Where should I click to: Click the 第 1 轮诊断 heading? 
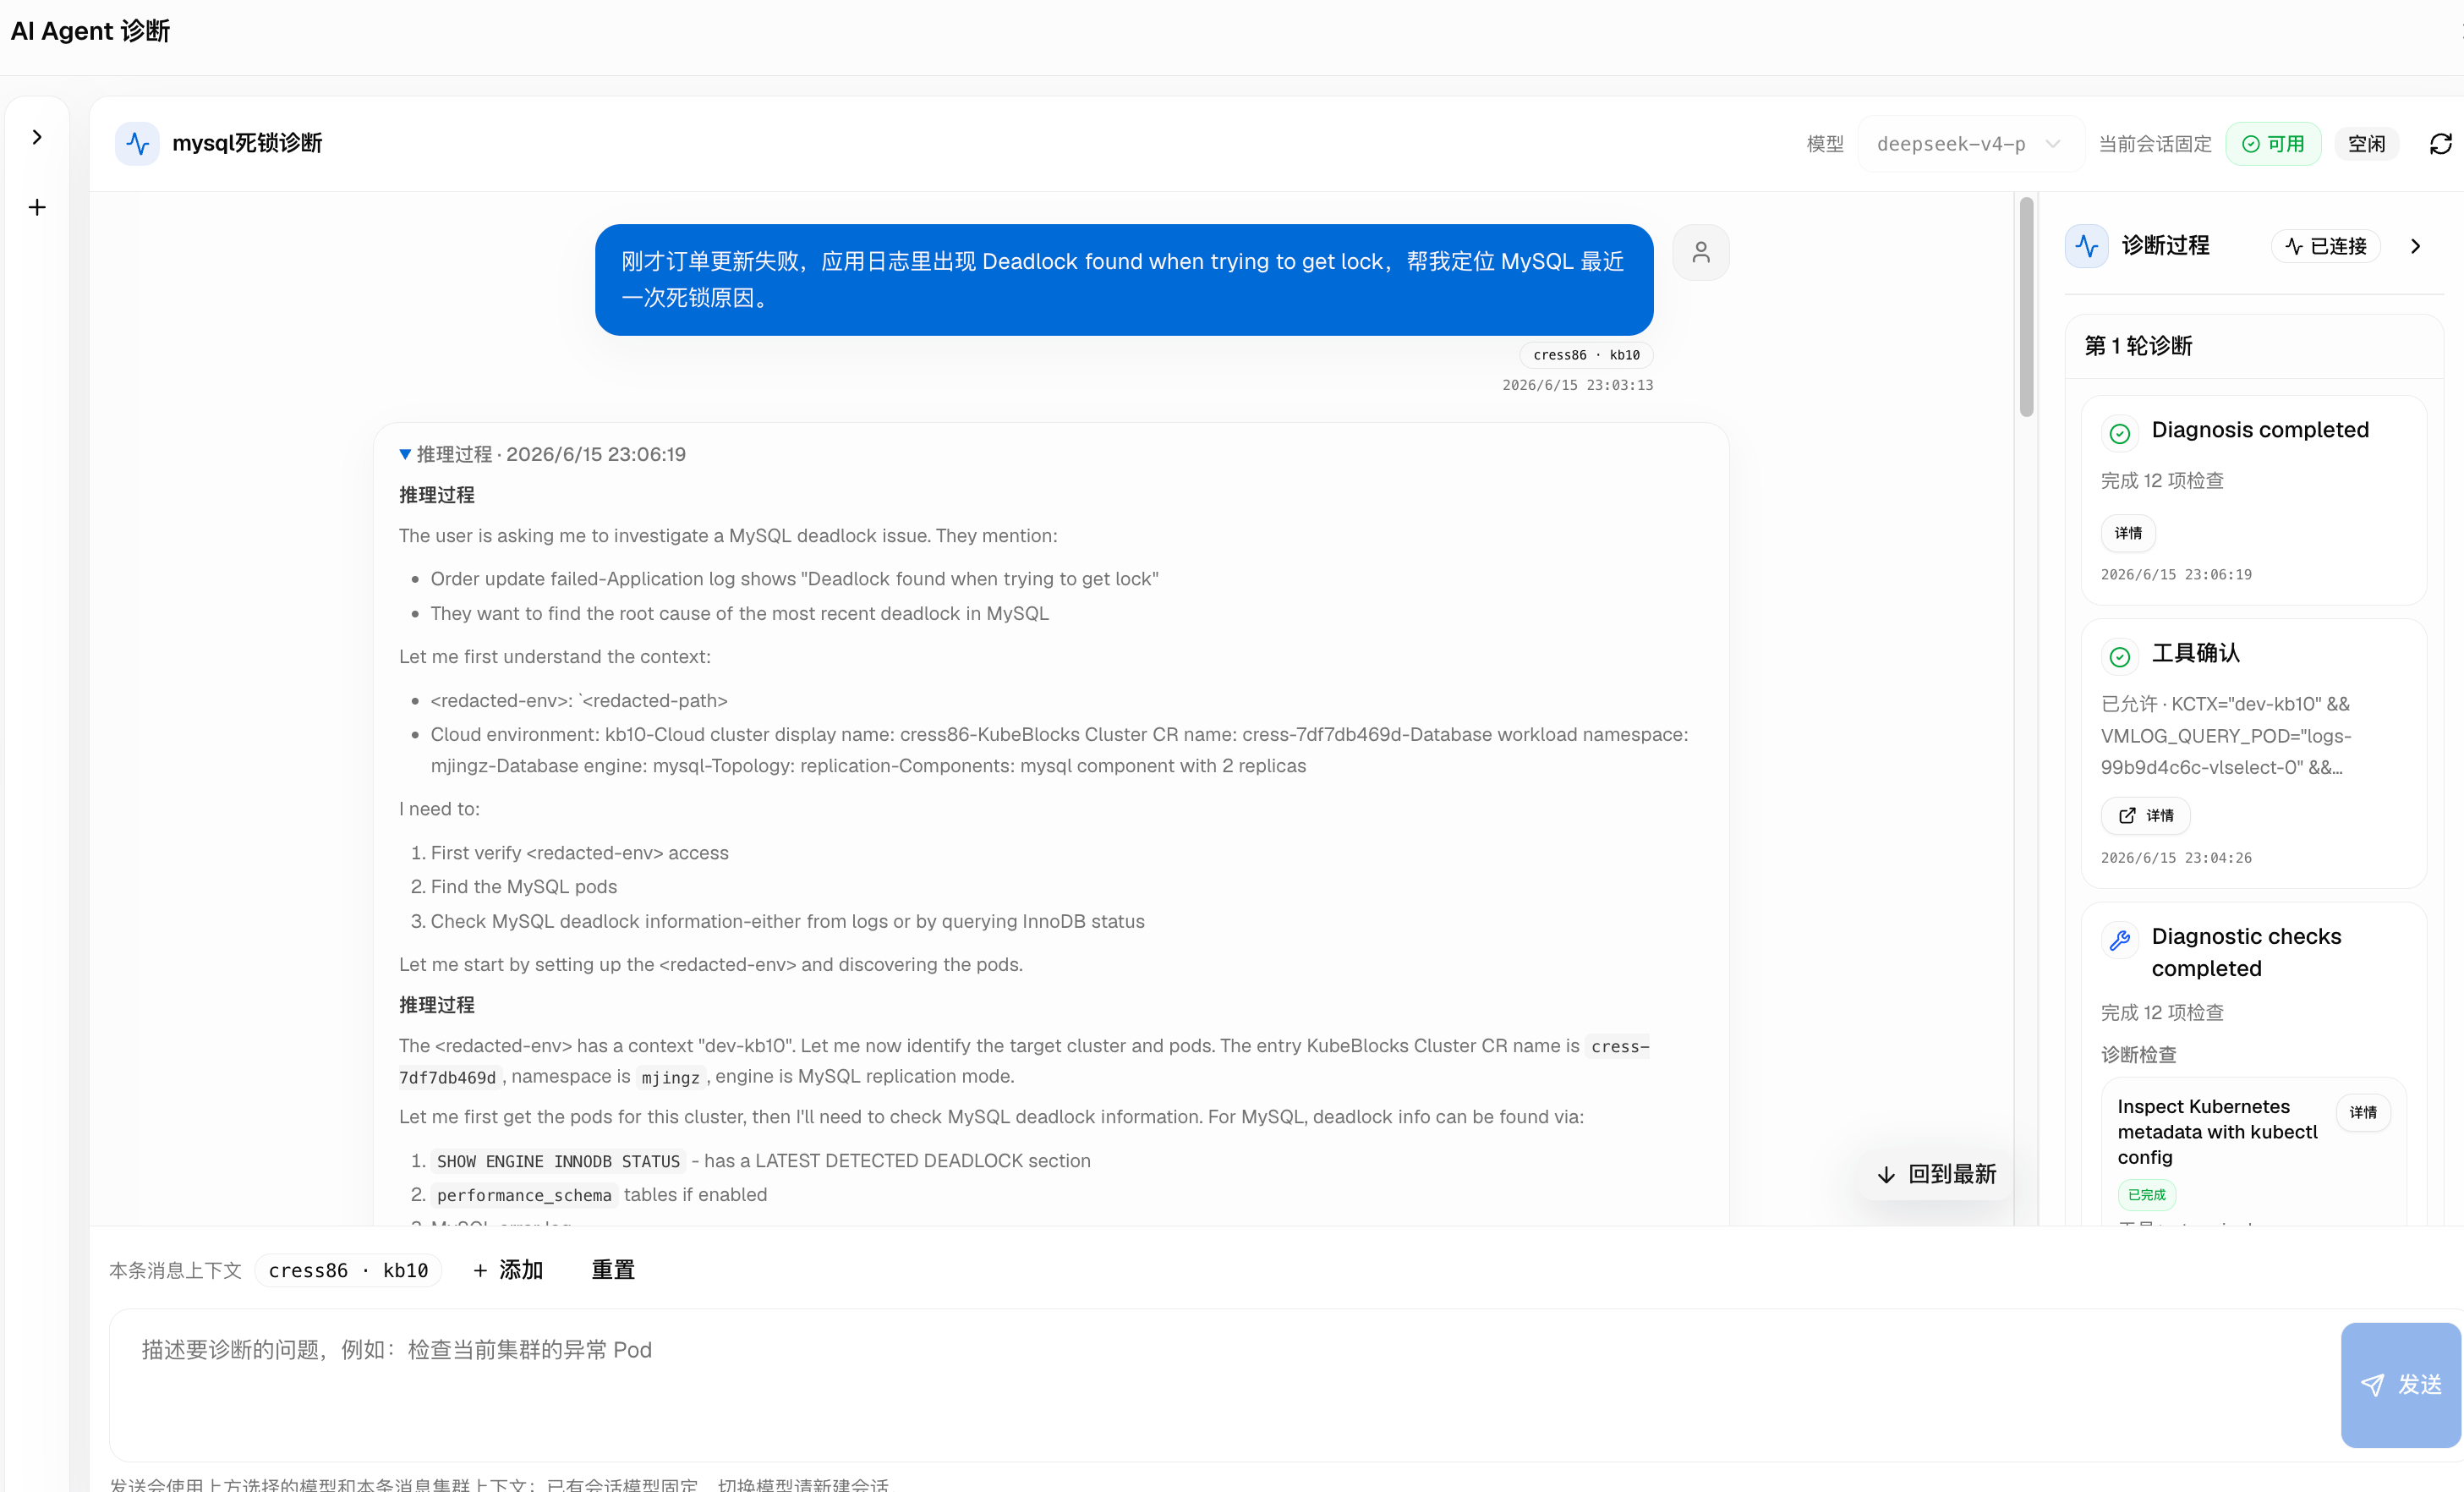[x=2138, y=346]
